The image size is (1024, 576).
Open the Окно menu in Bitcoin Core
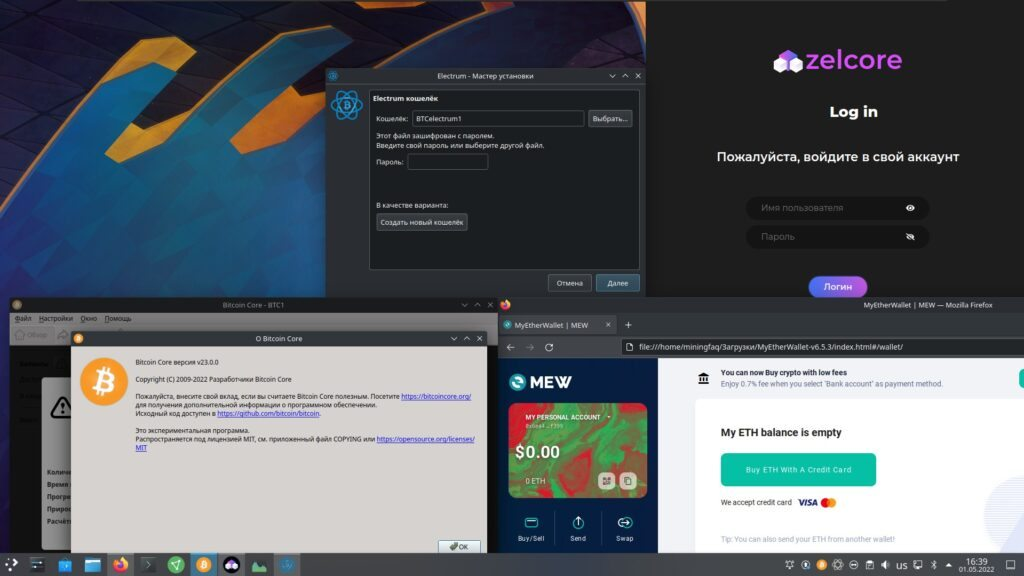pyautogui.click(x=88, y=319)
